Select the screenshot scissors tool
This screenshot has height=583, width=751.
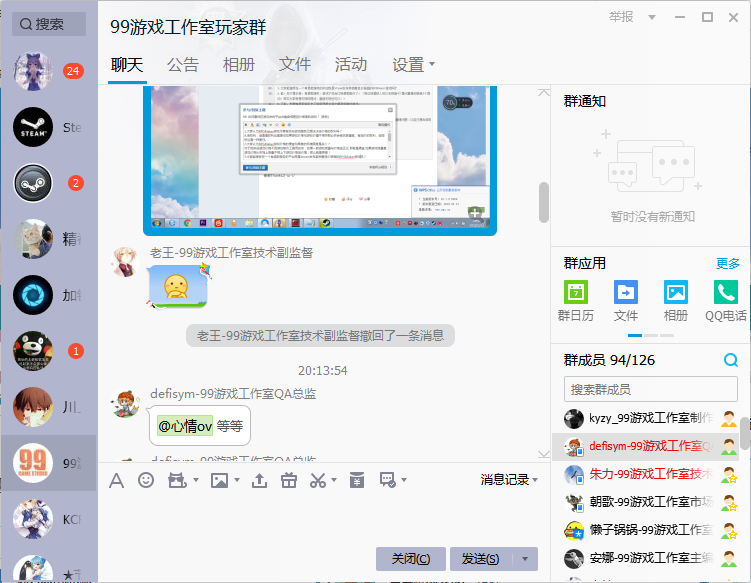coord(318,480)
